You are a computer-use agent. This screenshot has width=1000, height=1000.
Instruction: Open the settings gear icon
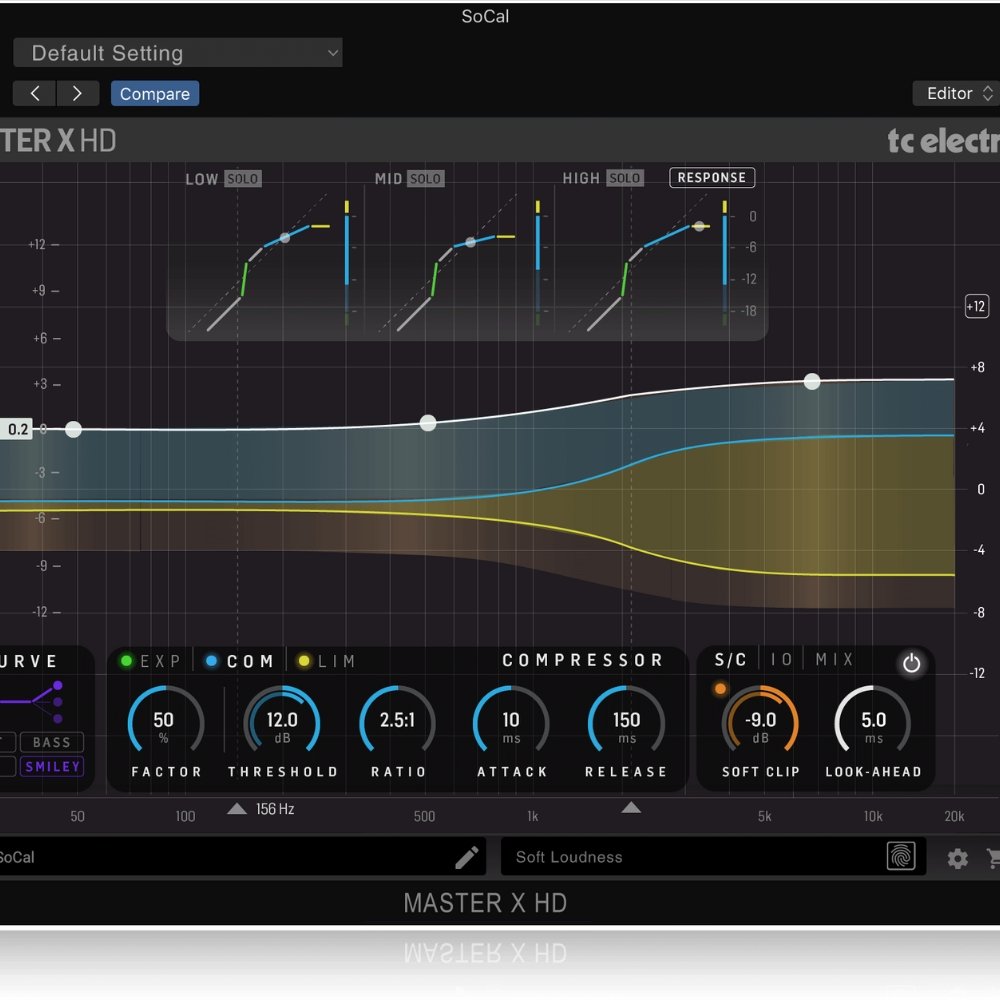point(957,858)
